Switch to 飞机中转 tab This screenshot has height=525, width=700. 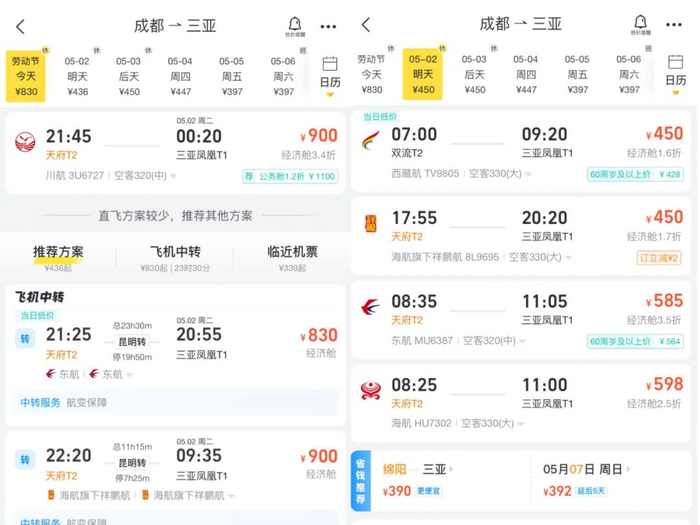(175, 258)
